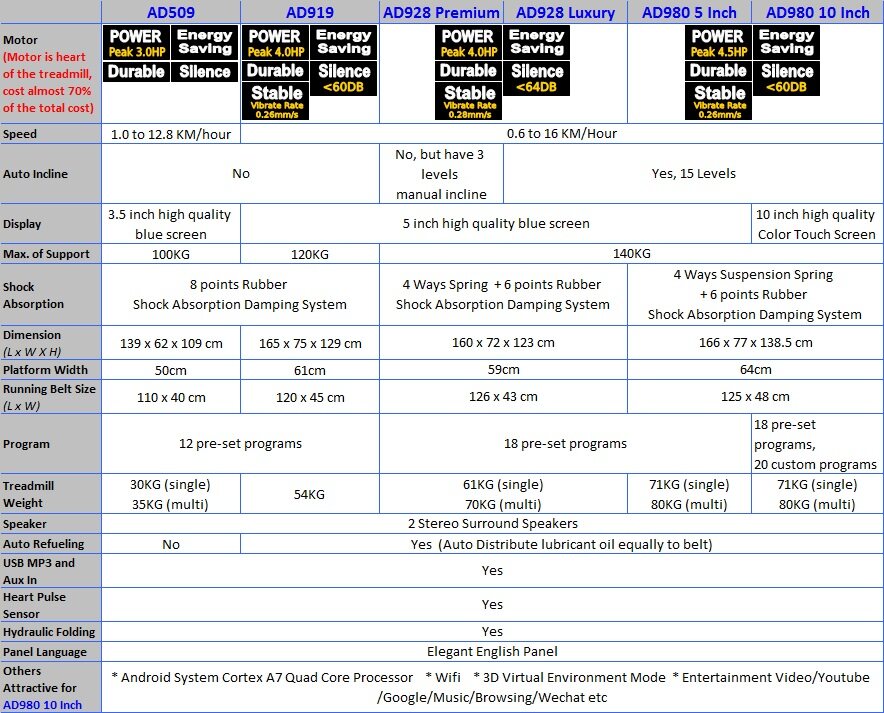The width and height of the screenshot is (884, 713).
Task: Click the Hydraulic Folding row label
Action: point(49,632)
